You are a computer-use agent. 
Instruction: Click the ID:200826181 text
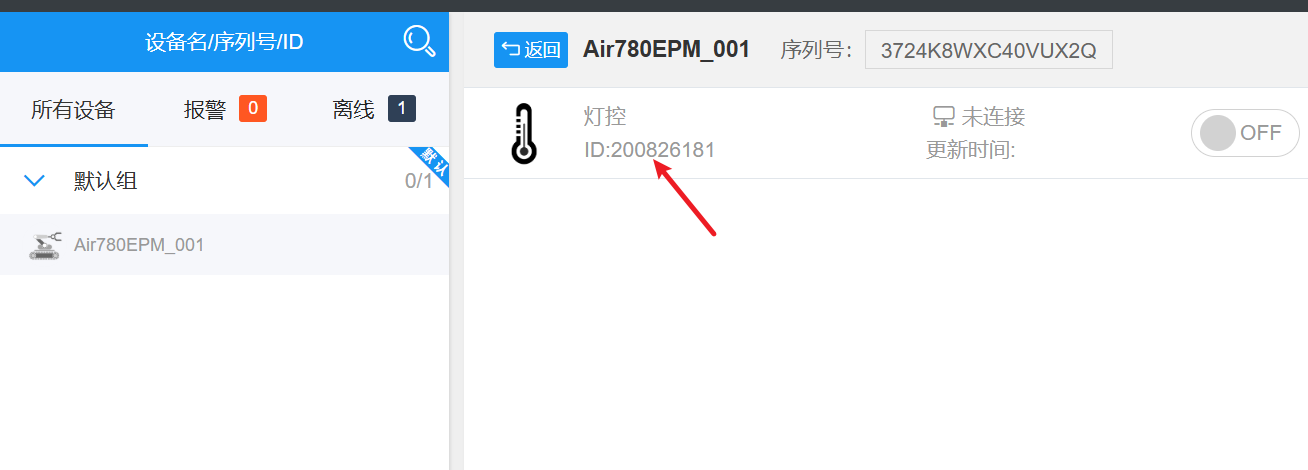[649, 150]
